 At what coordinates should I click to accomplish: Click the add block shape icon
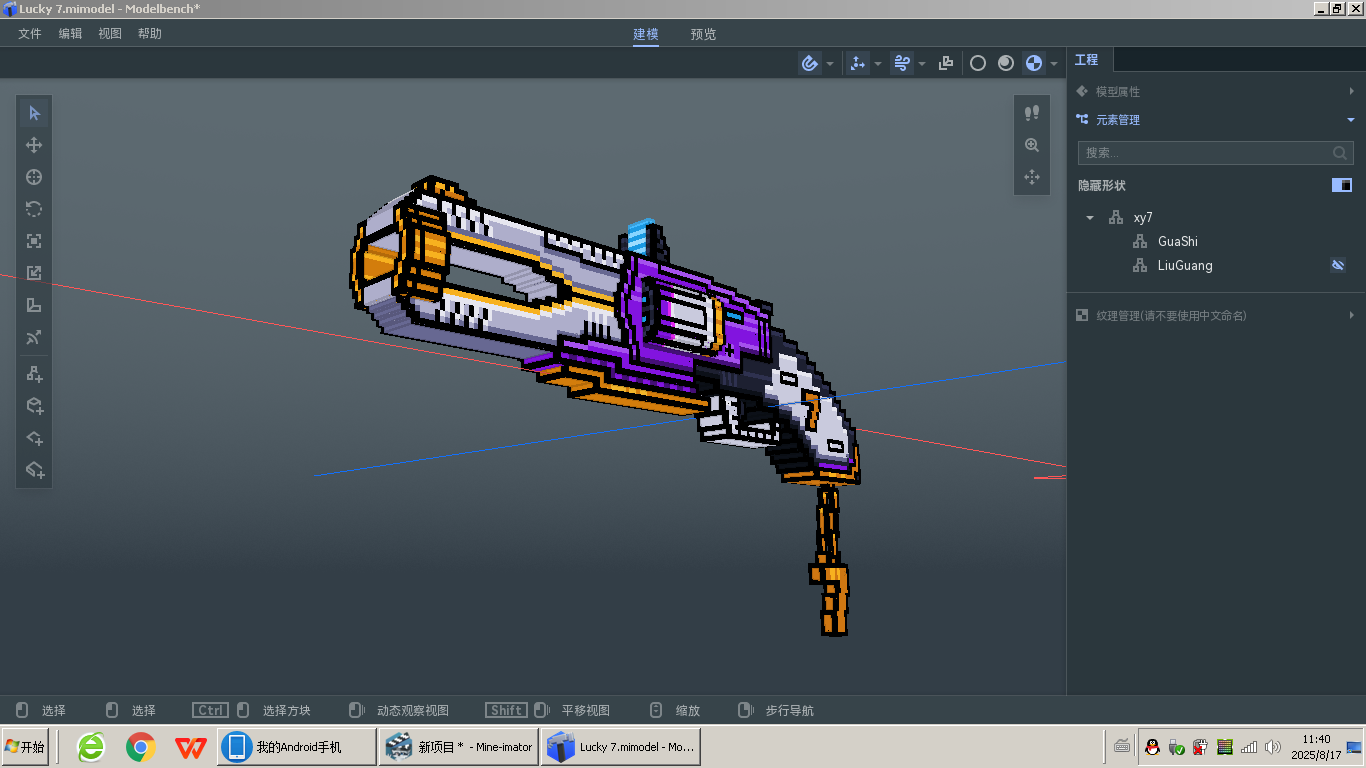click(x=34, y=406)
